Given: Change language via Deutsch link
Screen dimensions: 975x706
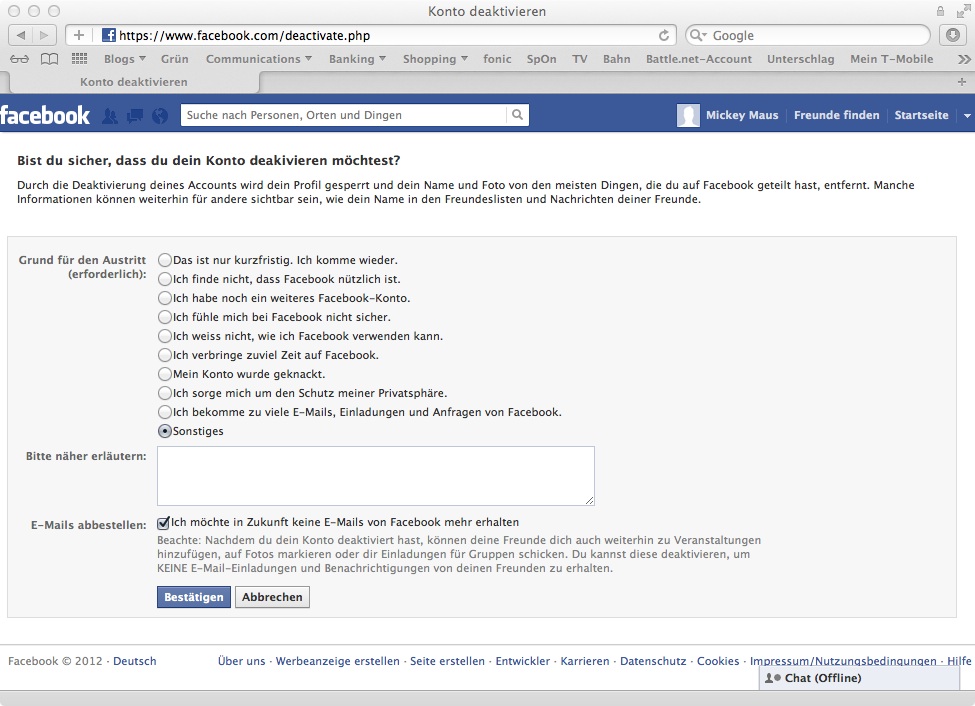Looking at the screenshot, I should (134, 661).
